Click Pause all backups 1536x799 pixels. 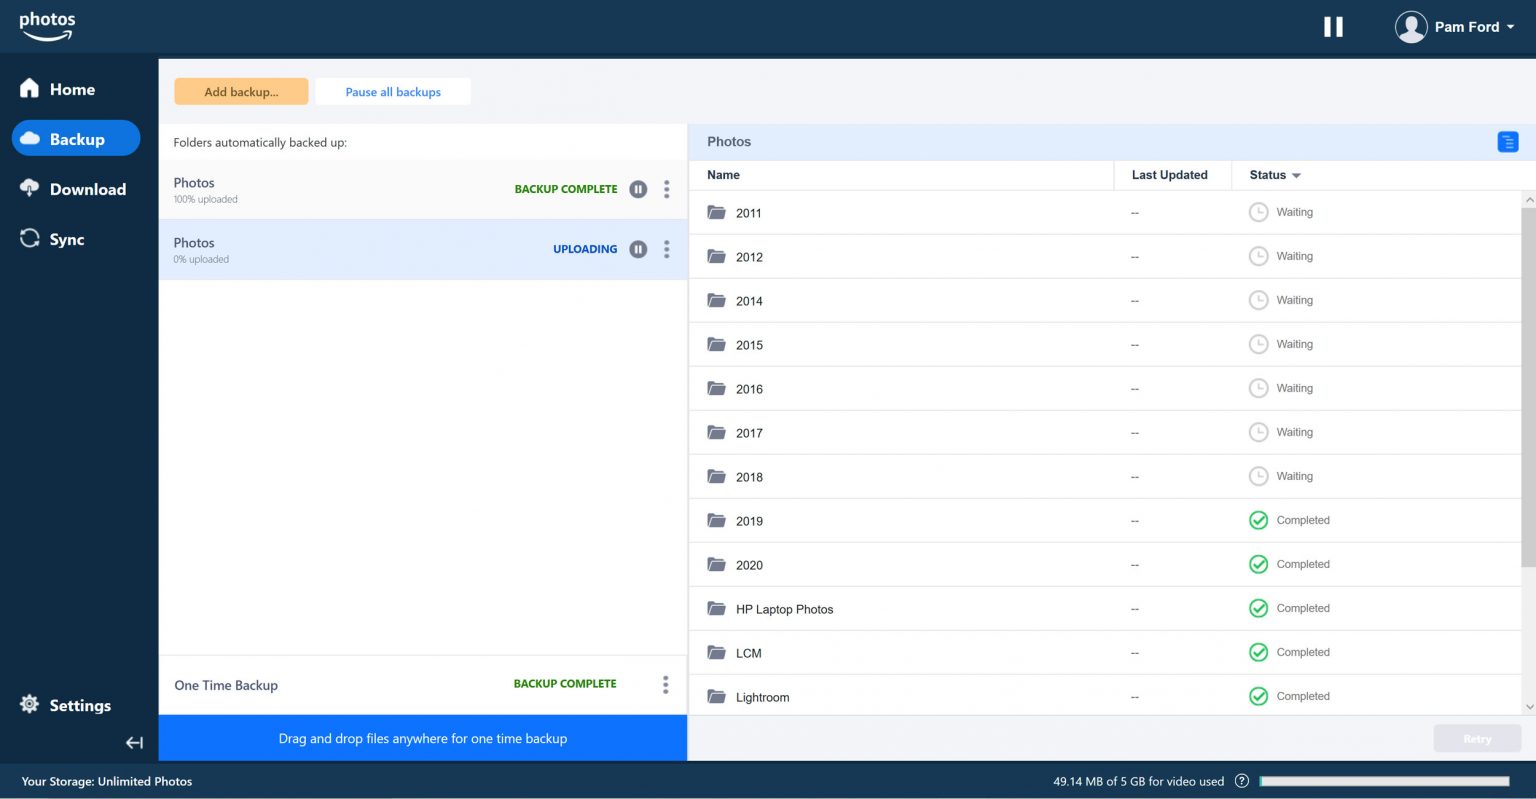(393, 92)
